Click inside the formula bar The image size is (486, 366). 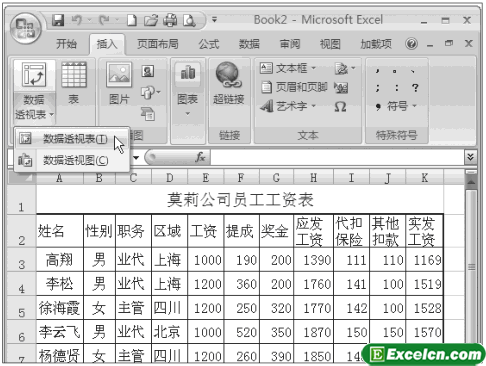coord(337,157)
